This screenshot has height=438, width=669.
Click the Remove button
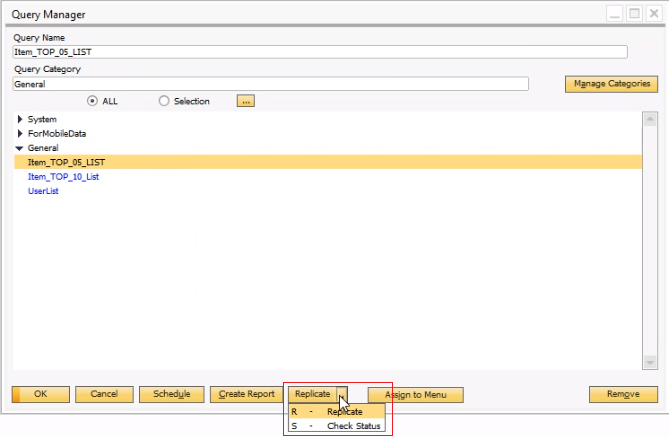623,394
